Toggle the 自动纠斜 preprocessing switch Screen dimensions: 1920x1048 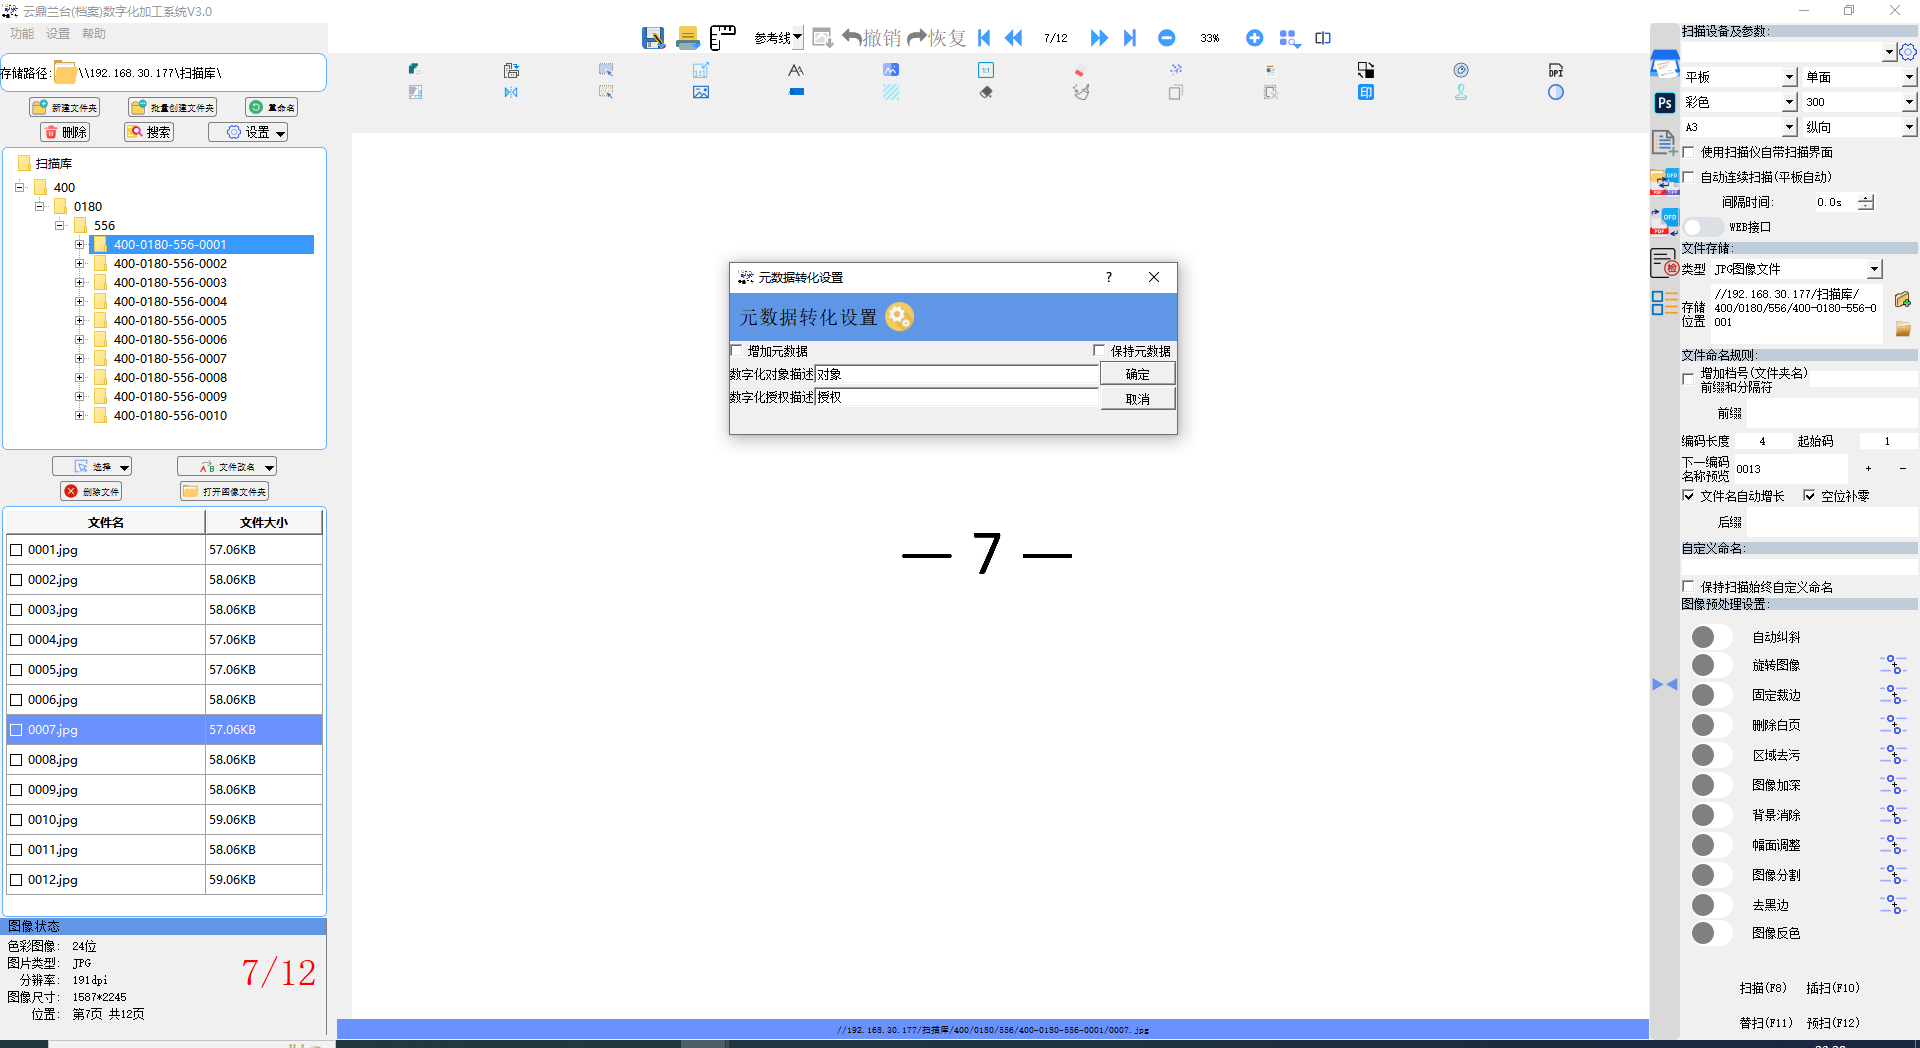[x=1709, y=637]
